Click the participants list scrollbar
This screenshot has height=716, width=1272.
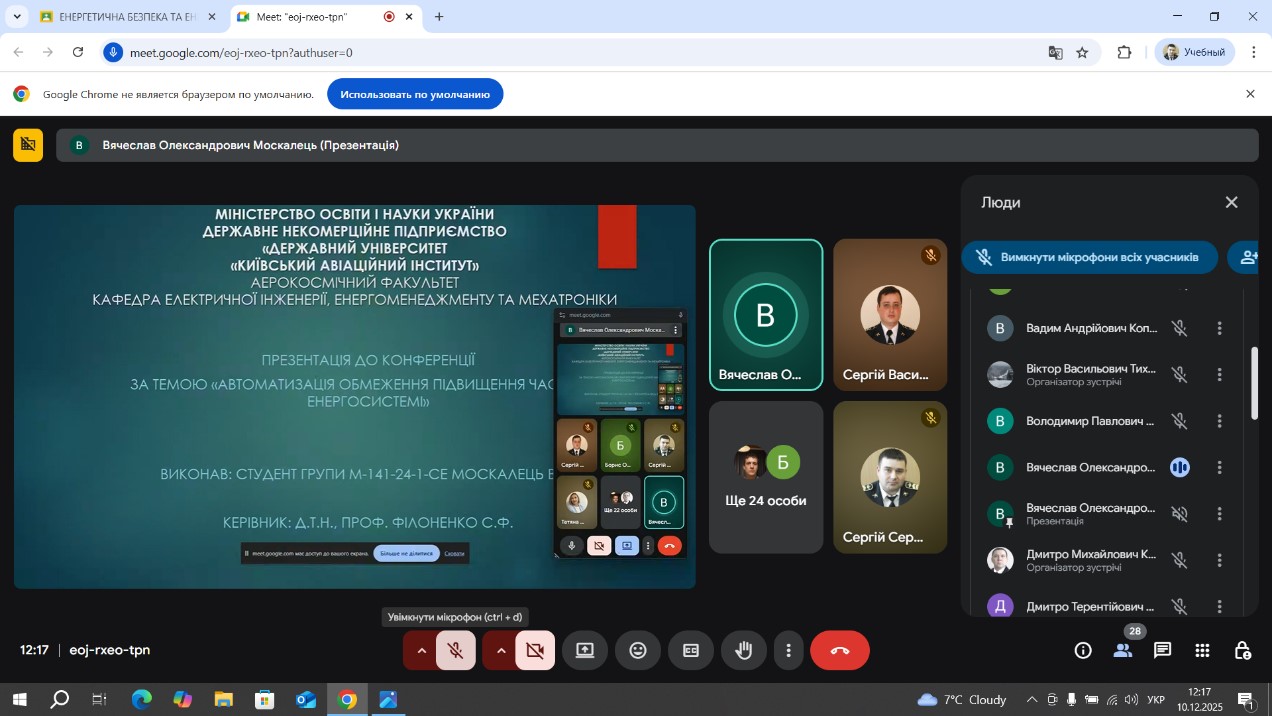[x=1255, y=383]
